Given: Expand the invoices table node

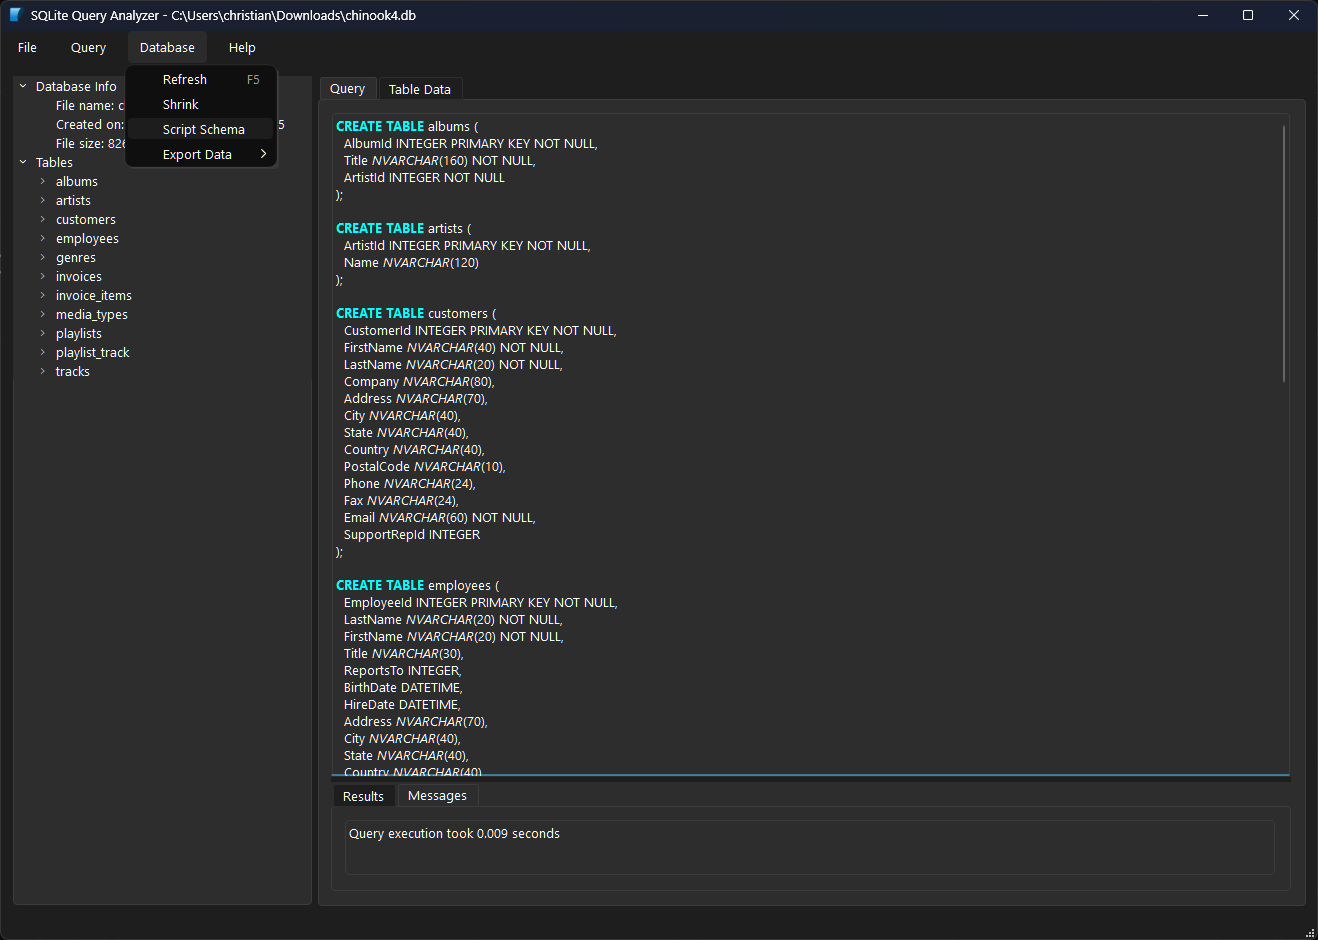Looking at the screenshot, I should click(43, 276).
